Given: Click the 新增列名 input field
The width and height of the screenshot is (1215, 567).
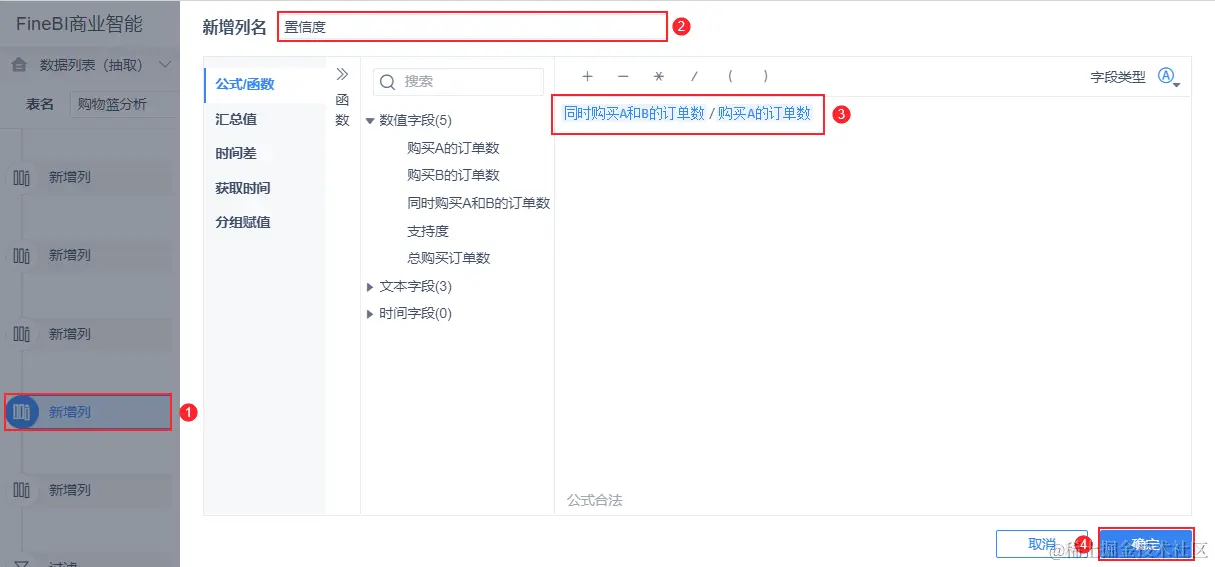Looking at the screenshot, I should click(472, 27).
